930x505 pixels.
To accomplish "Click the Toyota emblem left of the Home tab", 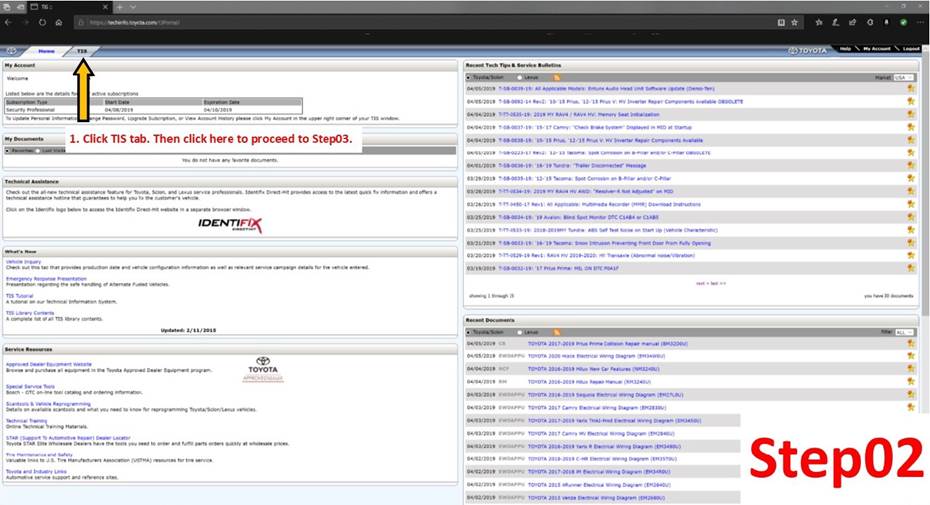I will (x=11, y=51).
